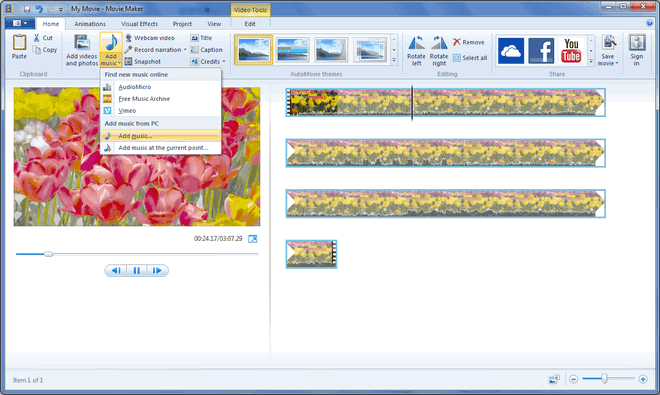The image size is (660, 395).
Task: Rotate left the selected video
Action: (416, 51)
